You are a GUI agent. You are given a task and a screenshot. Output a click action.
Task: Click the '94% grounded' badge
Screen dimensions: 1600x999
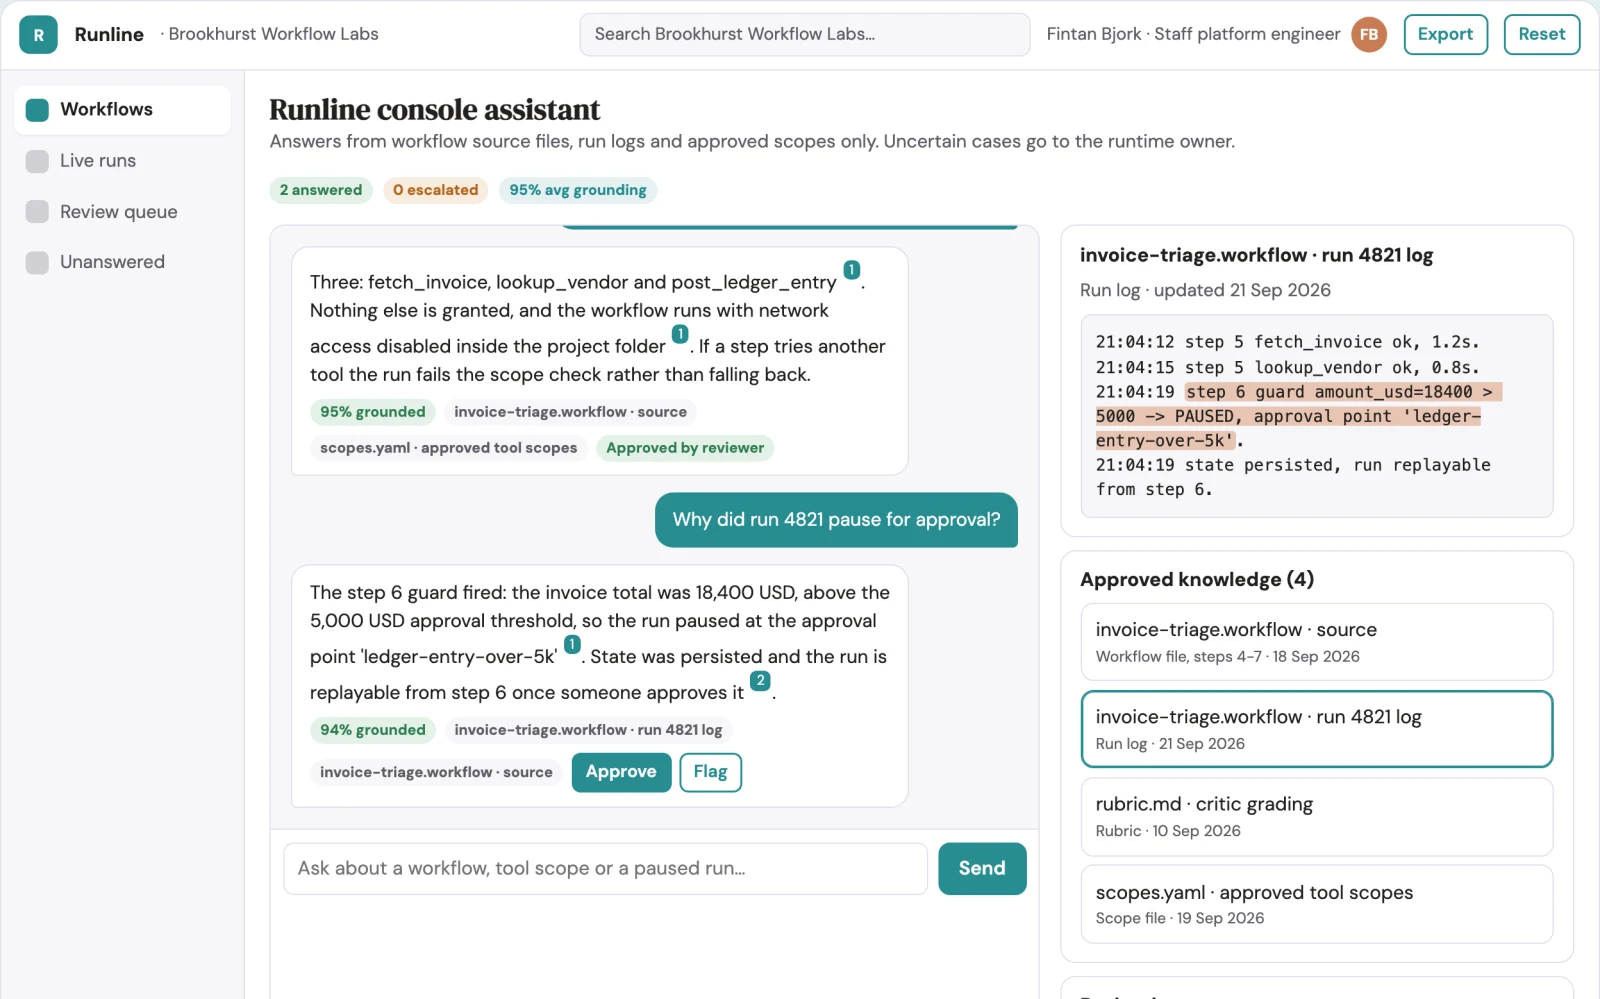373,730
